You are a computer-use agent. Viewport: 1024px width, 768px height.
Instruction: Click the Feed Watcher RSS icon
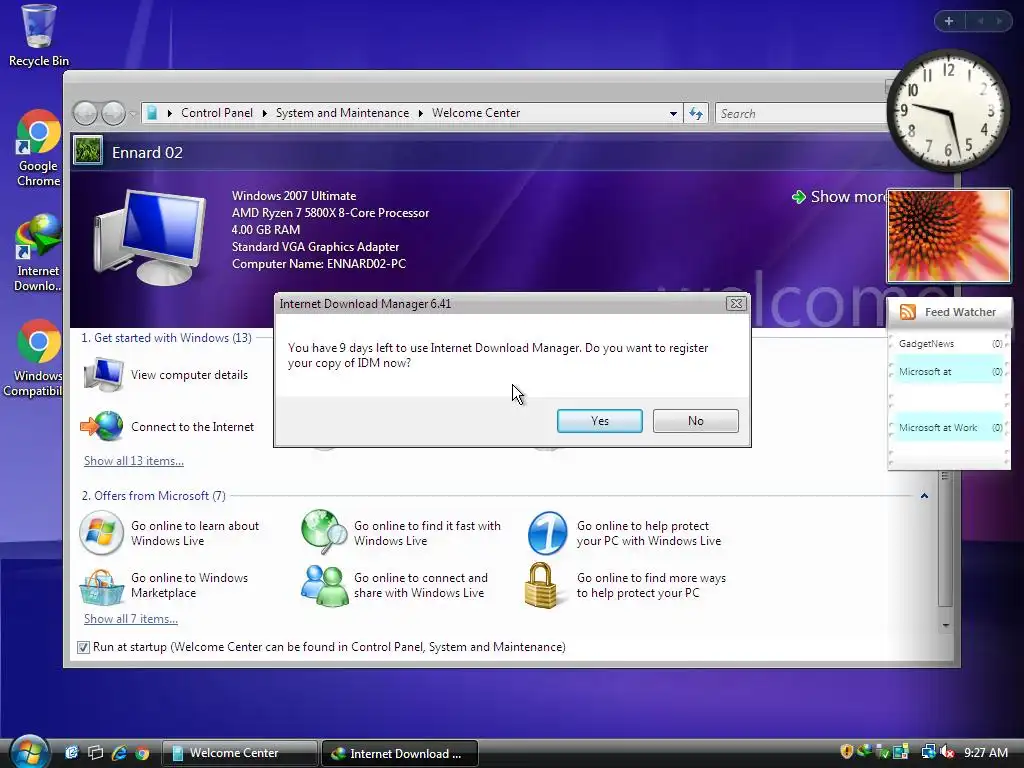coord(908,312)
